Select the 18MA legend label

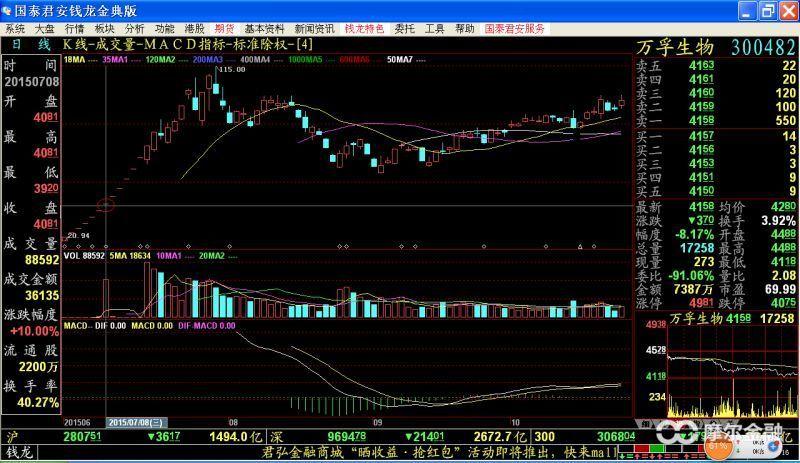click(x=74, y=60)
